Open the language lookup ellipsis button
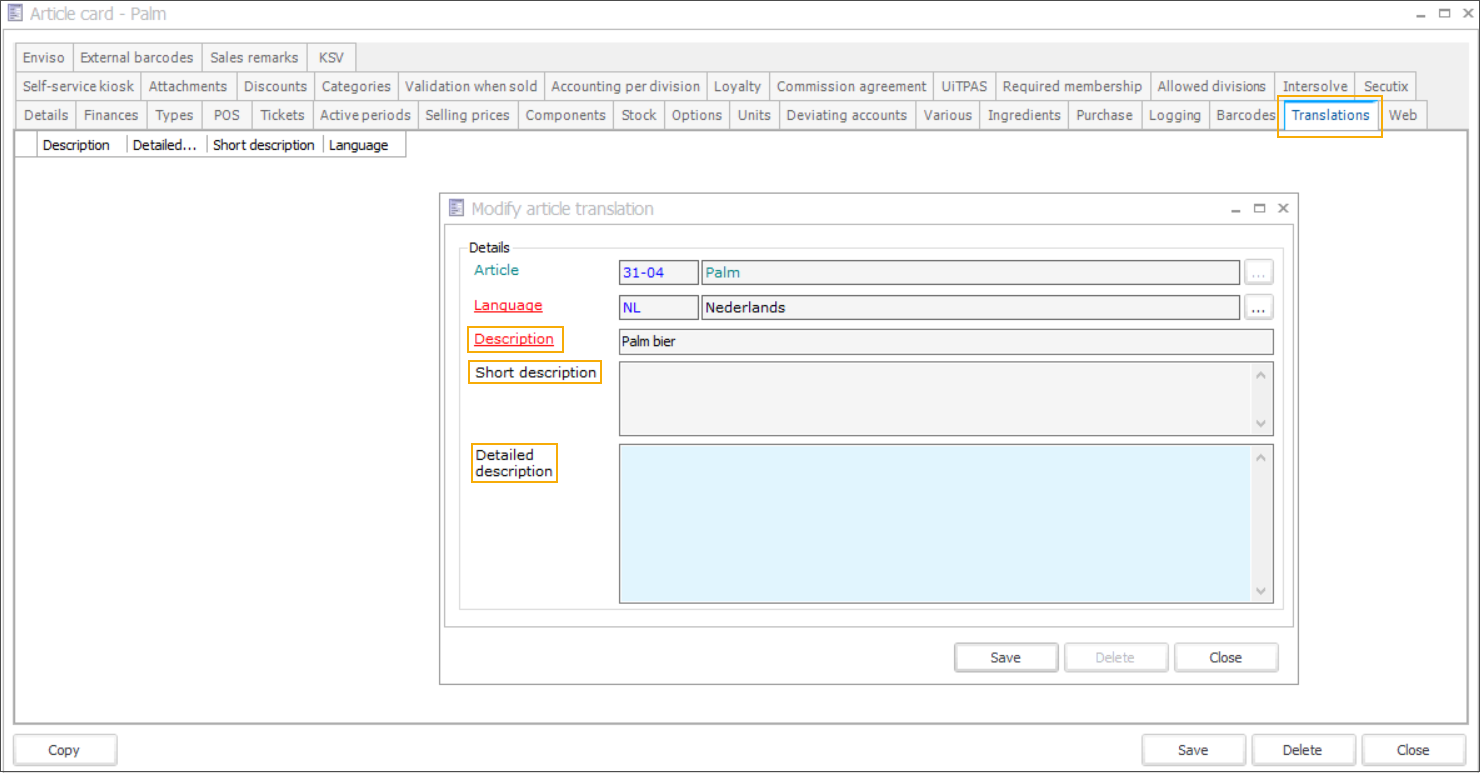1481x773 pixels. [x=1258, y=308]
